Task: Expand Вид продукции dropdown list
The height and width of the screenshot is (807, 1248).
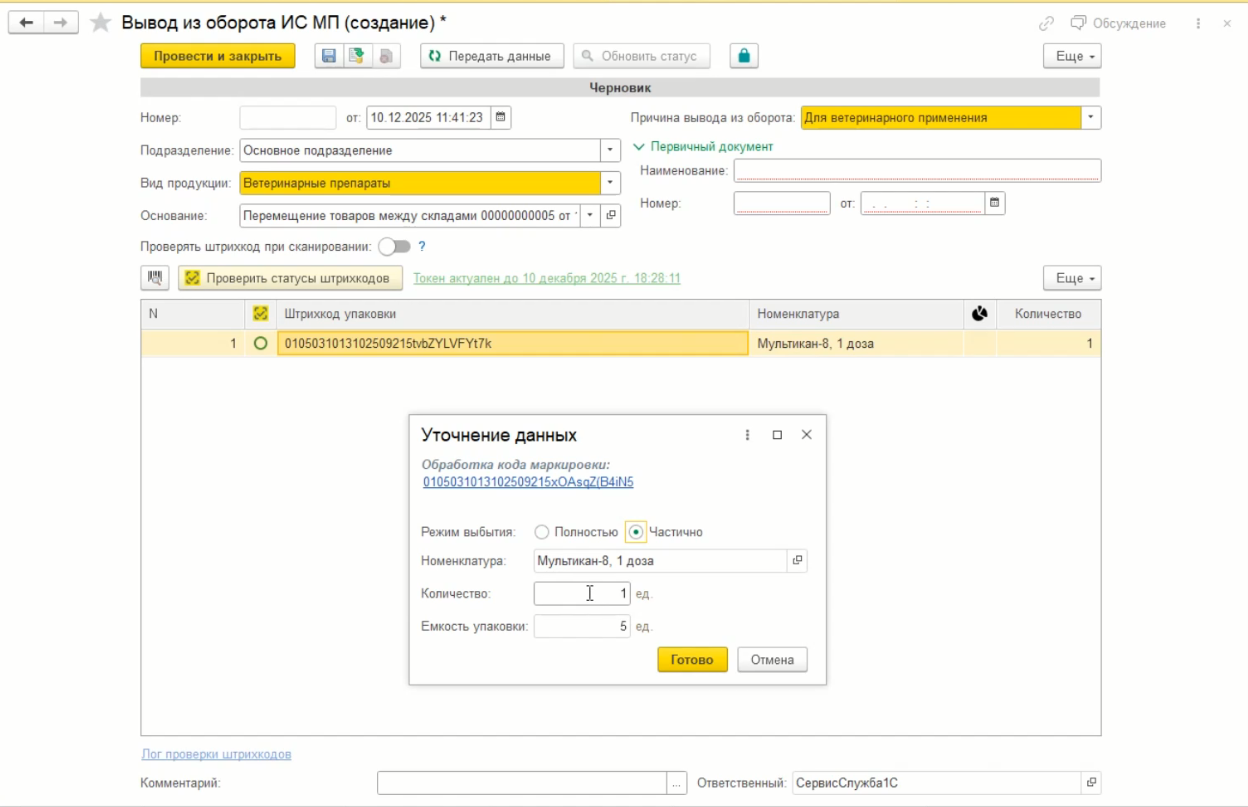Action: click(610, 183)
